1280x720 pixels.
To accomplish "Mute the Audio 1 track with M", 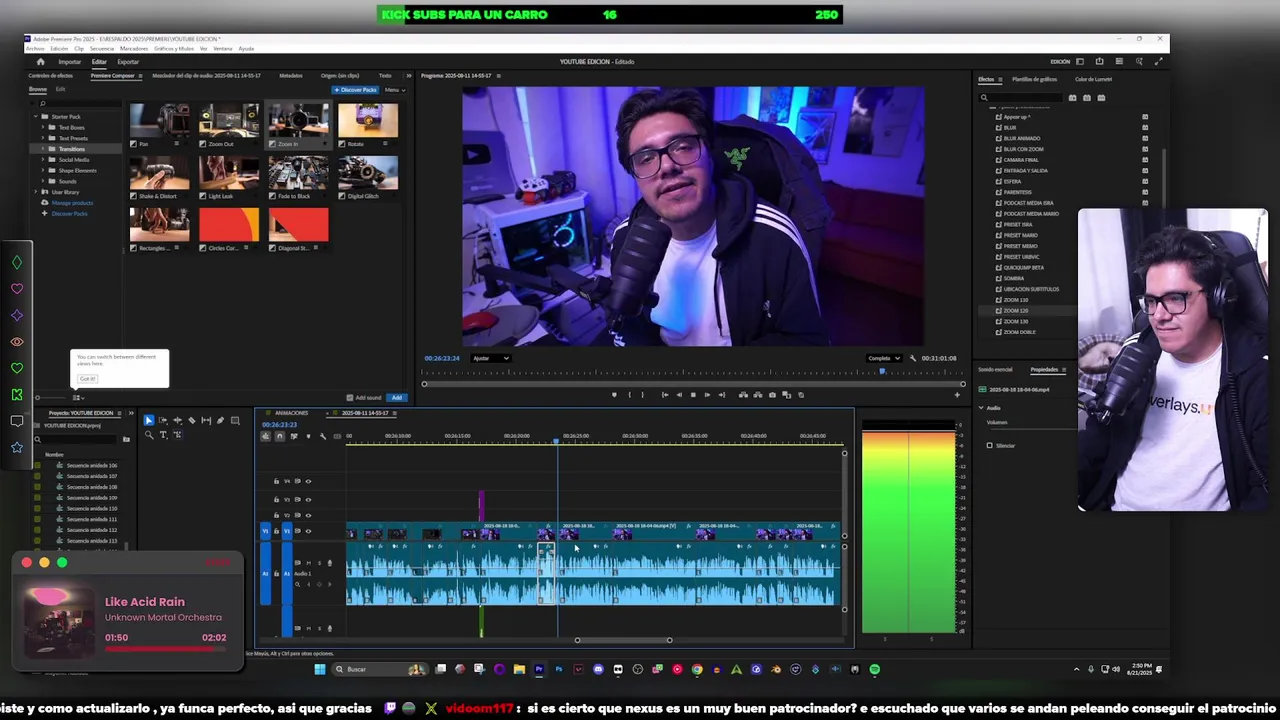I will (308, 563).
